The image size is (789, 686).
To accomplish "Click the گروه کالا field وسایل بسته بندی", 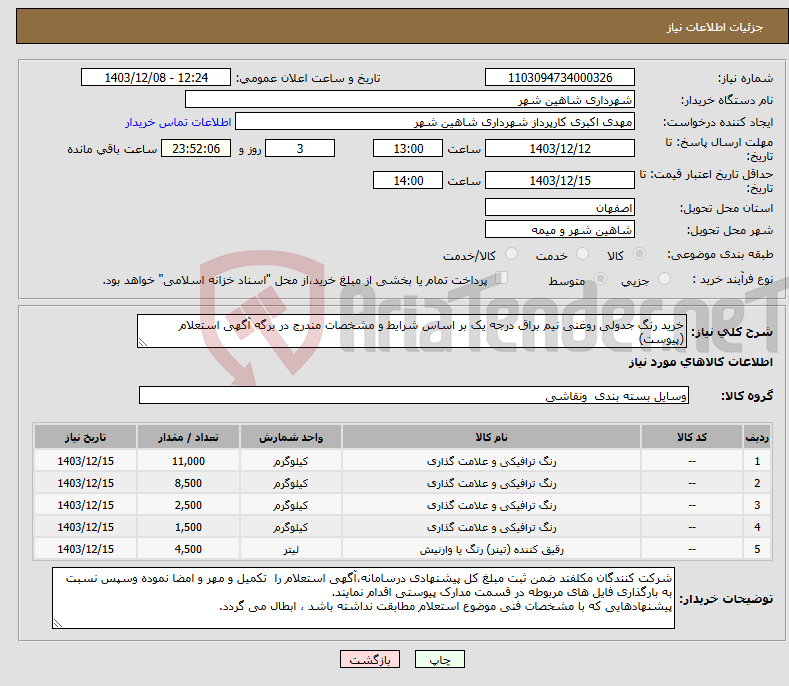I will coord(414,396).
